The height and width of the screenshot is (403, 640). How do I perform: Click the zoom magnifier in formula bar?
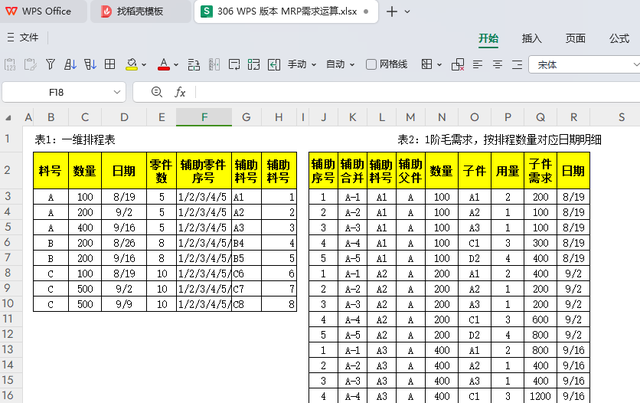tap(156, 92)
